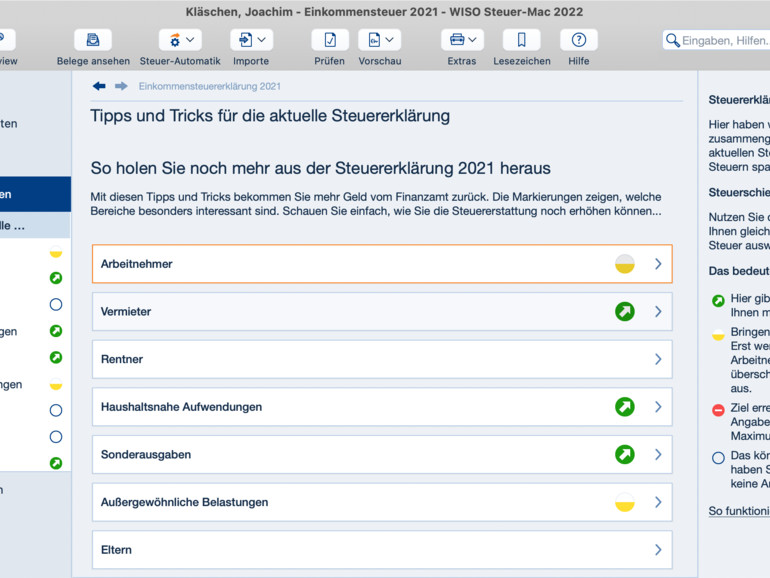The width and height of the screenshot is (770, 578).
Task: Open Hilfe question mark icon
Action: [x=579, y=40]
